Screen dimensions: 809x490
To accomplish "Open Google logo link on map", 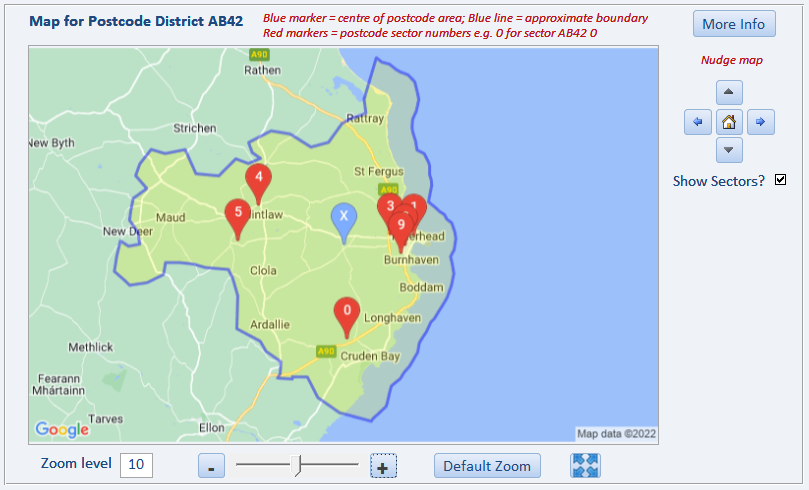I will 62,429.
